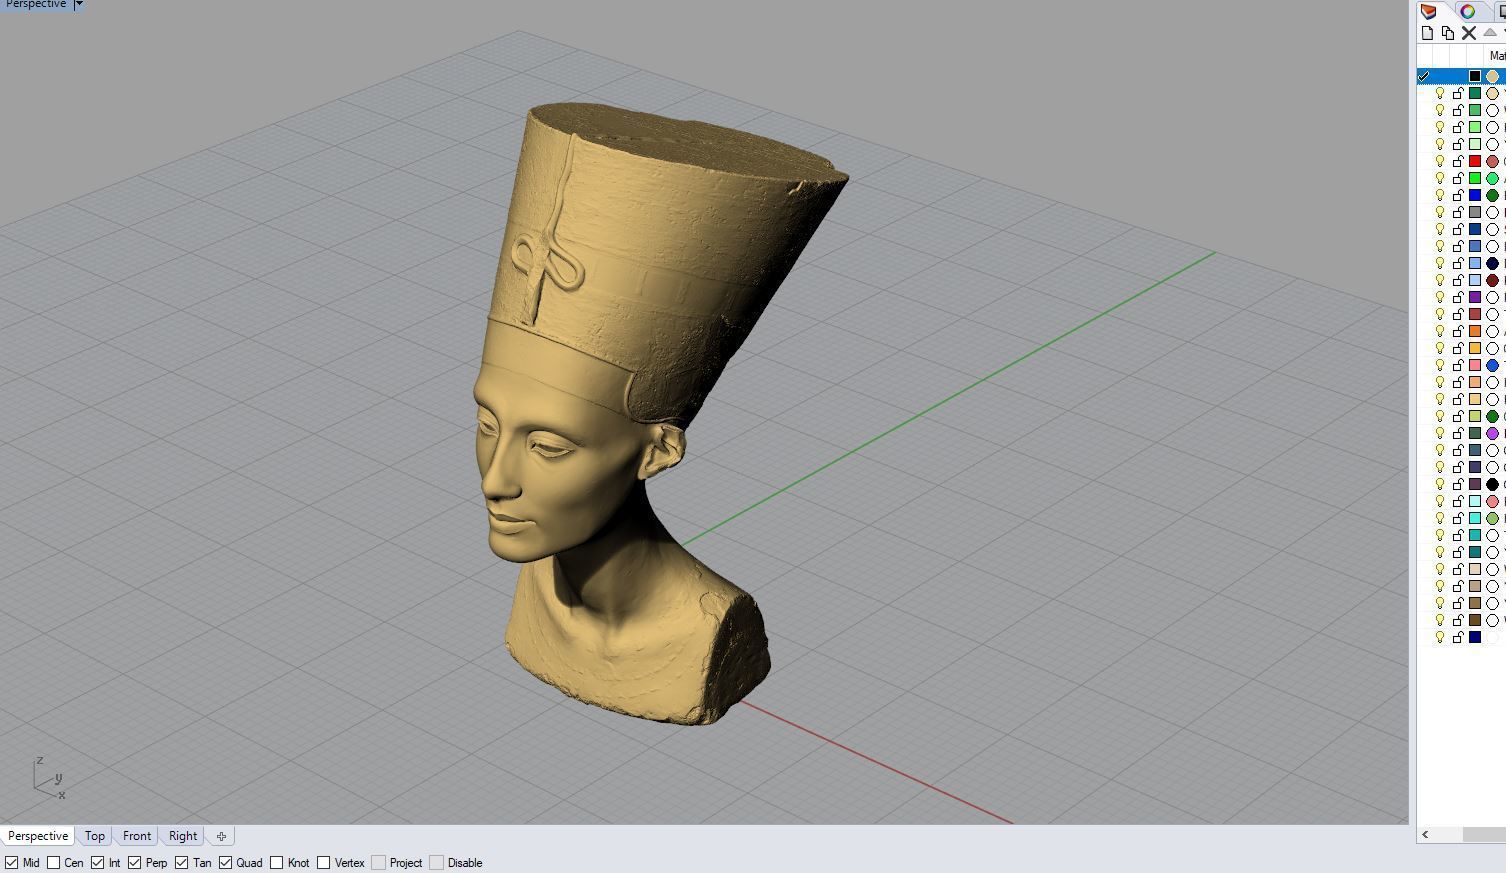The width and height of the screenshot is (1506, 873).
Task: Hide the blue layer via its light bulb
Action: (x=1440, y=195)
